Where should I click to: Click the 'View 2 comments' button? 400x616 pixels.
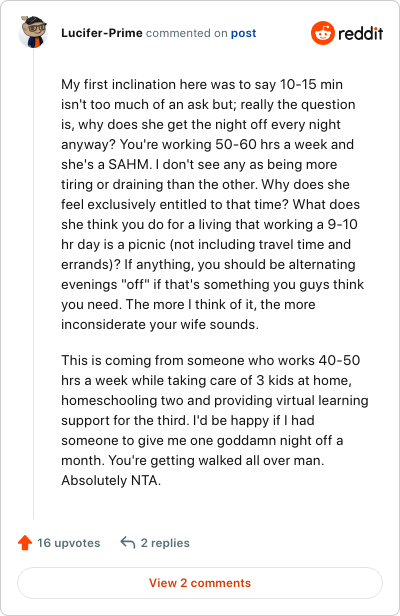(200, 583)
